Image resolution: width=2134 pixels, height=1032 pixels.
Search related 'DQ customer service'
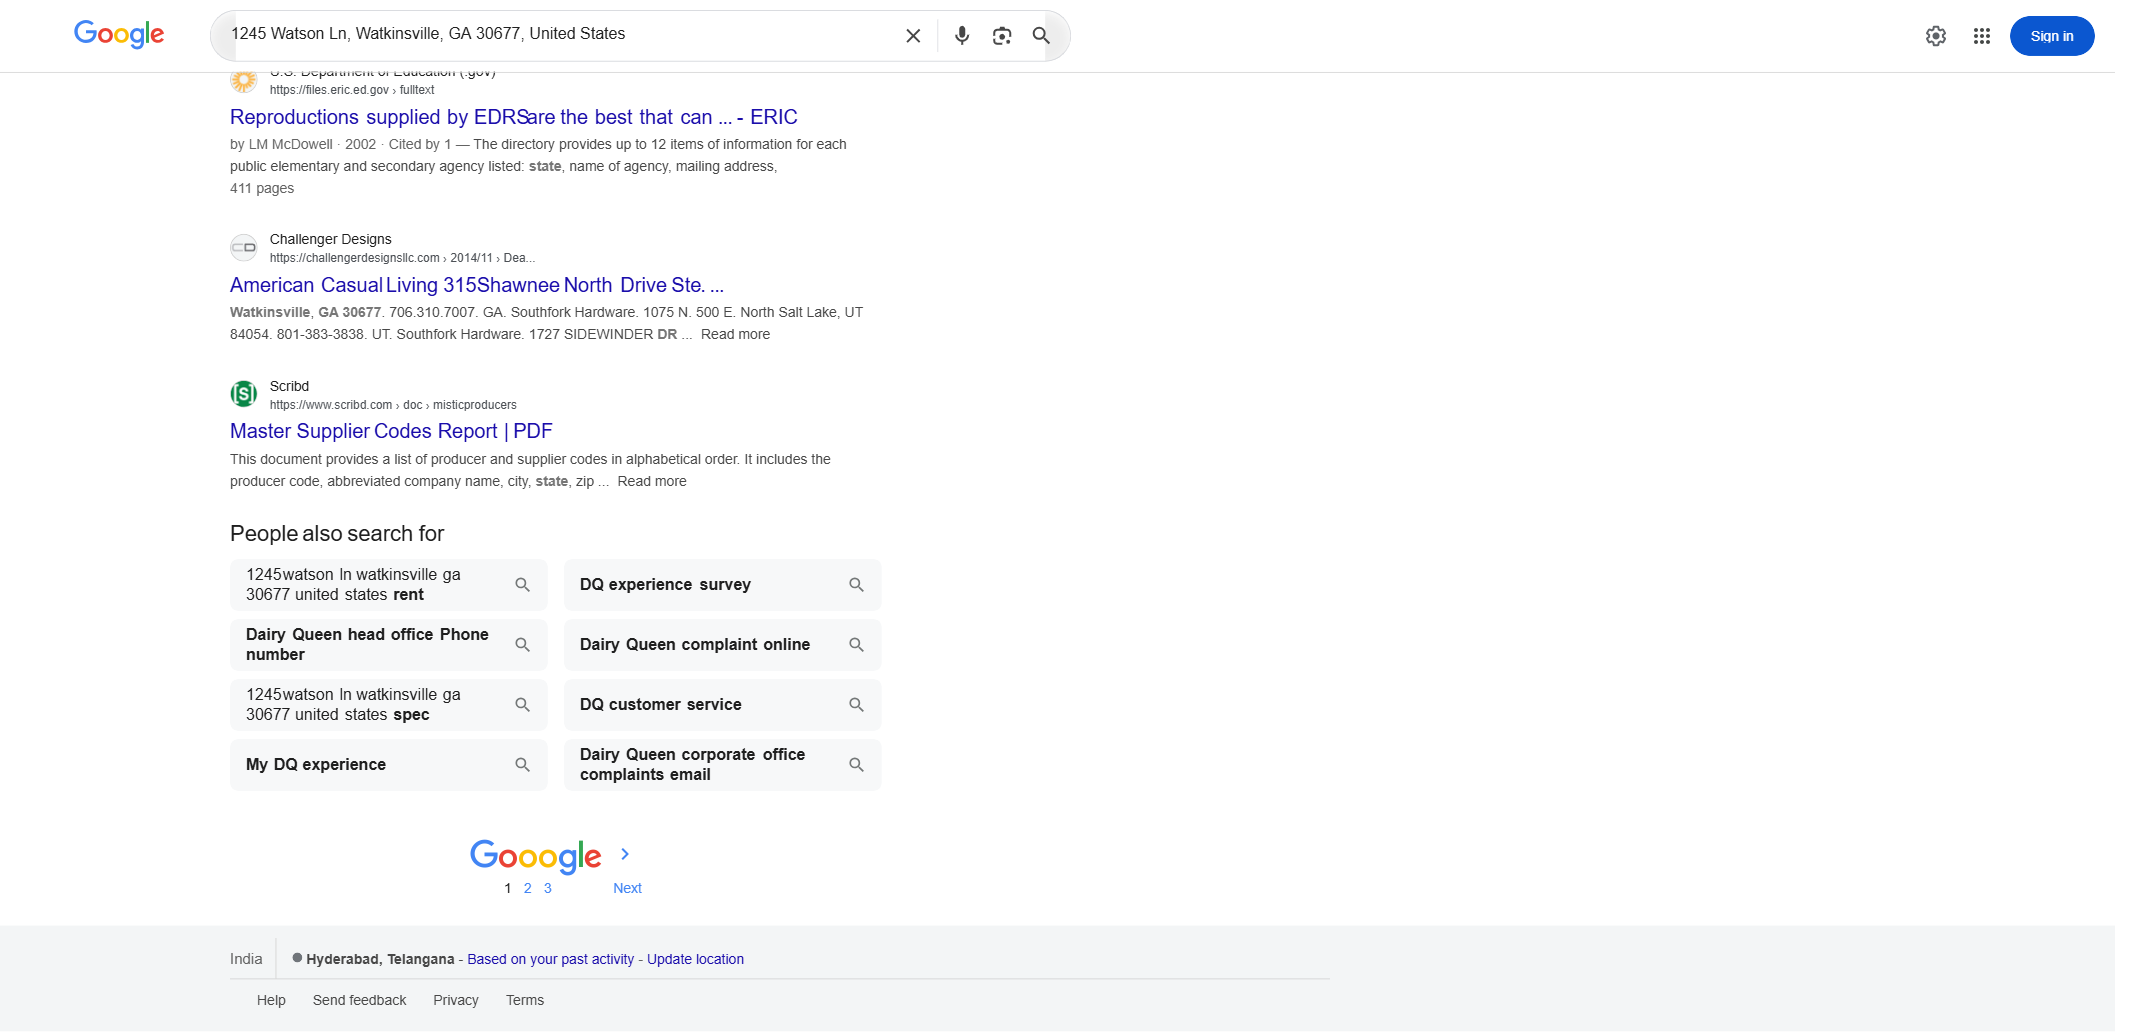pyautogui.click(x=723, y=705)
